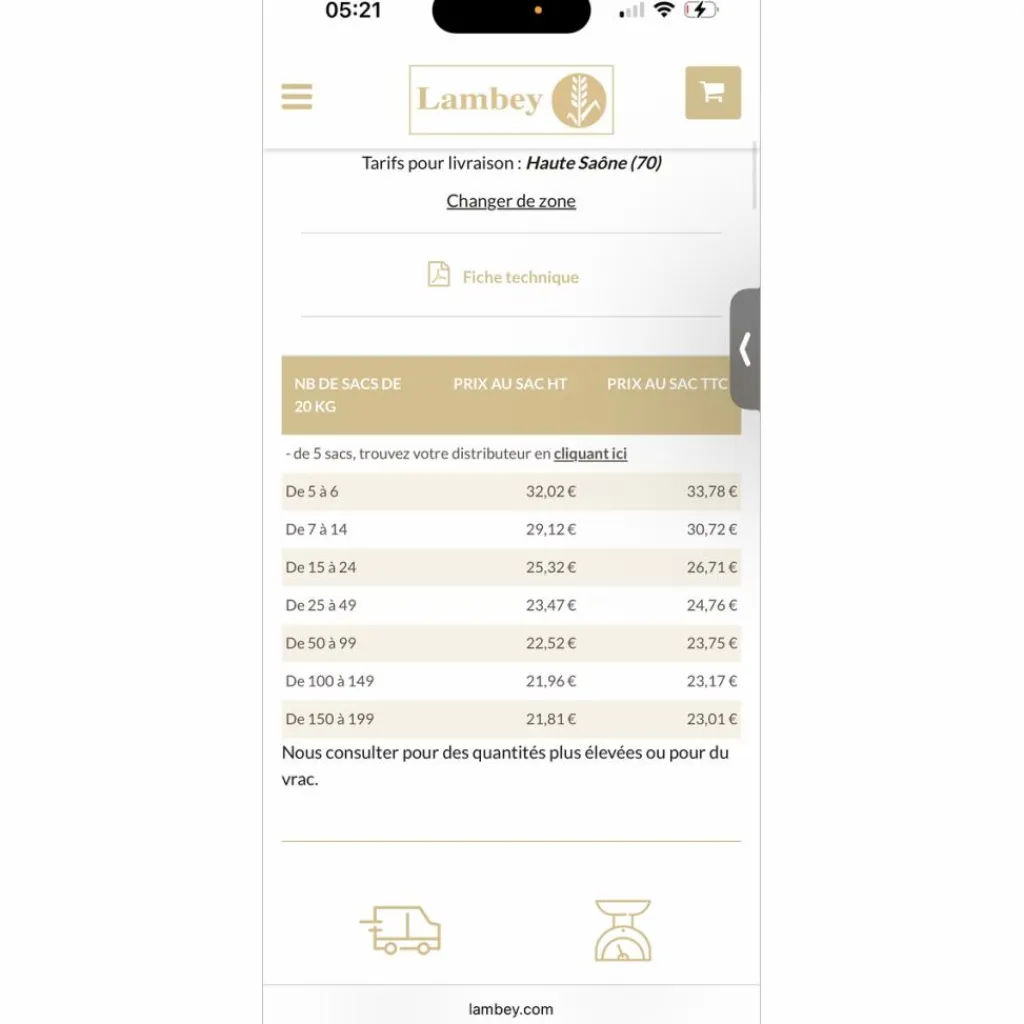Click the PRIX AU SAC HT column header

510,384
